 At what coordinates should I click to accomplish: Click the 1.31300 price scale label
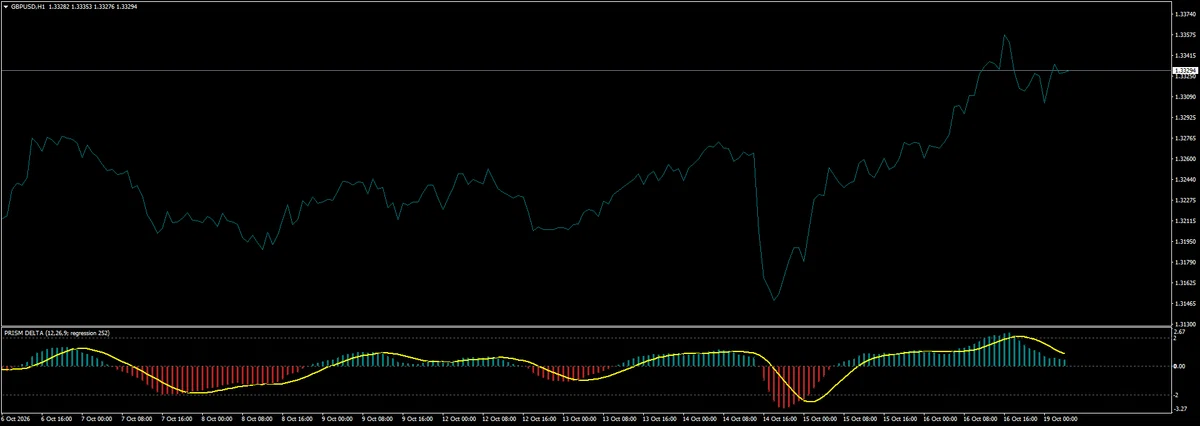click(1184, 324)
